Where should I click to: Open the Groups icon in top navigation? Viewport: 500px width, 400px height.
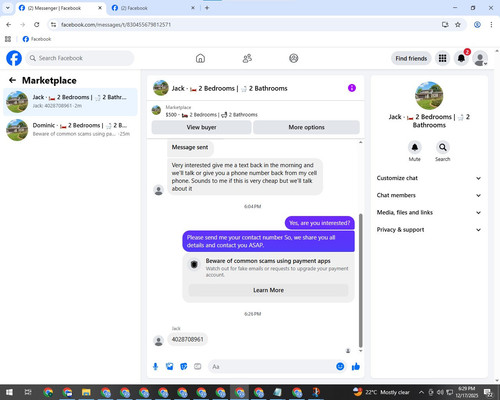pyautogui.click(x=294, y=58)
